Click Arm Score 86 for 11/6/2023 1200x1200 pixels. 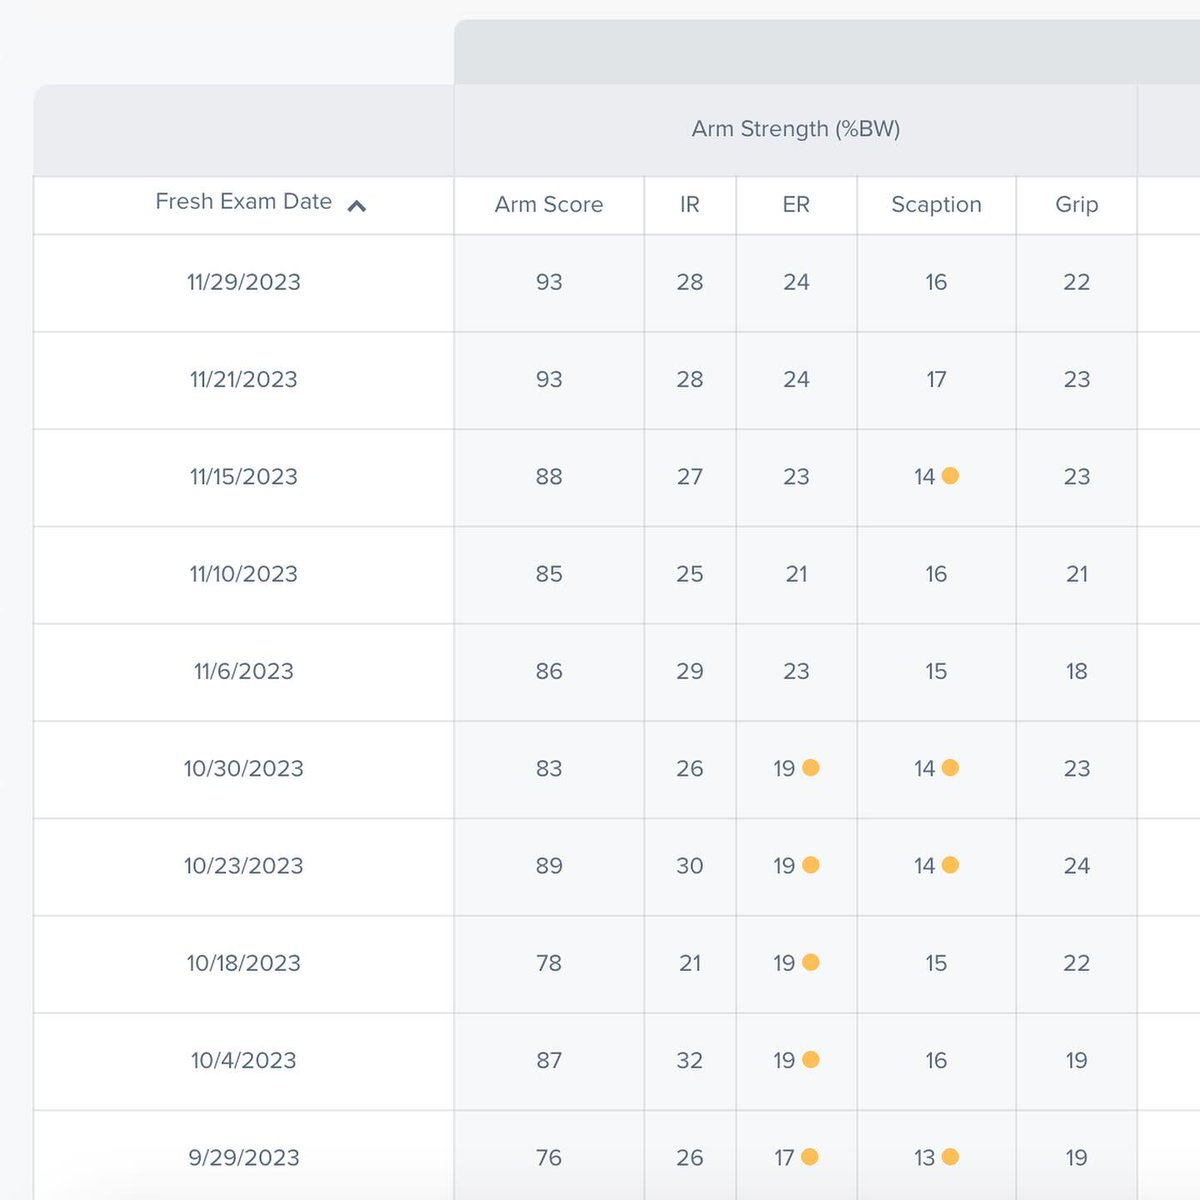tap(549, 672)
